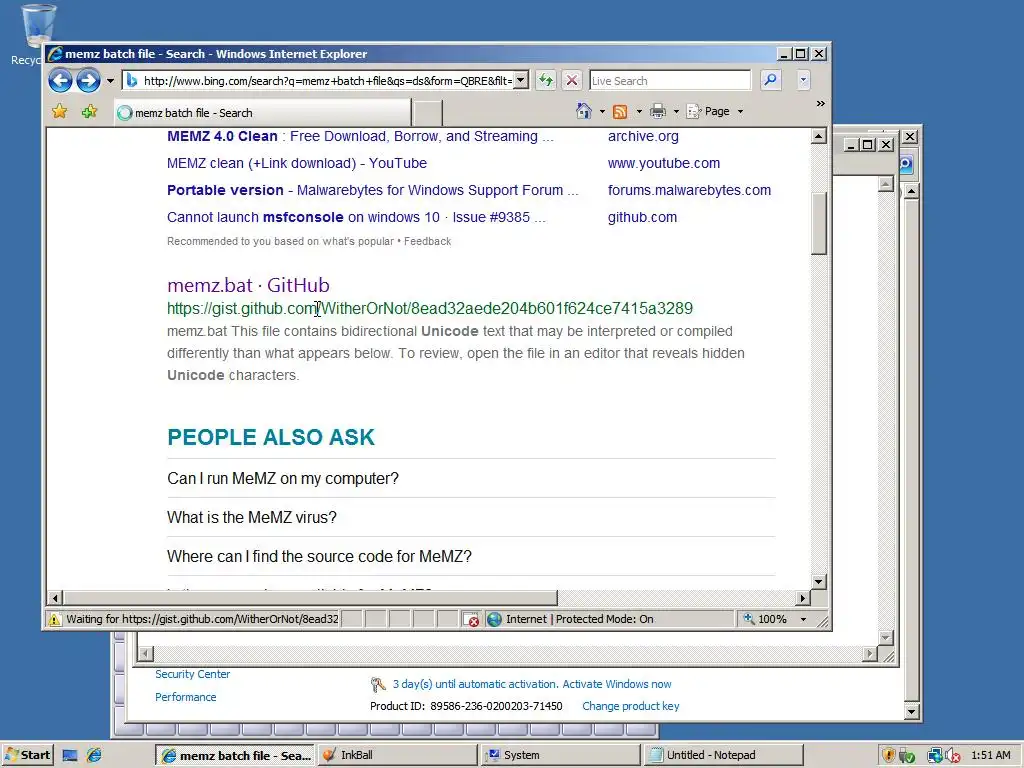Image resolution: width=1024 pixels, height=768 pixels.
Task: Open 'MEMZ clean (+Link download) - YouTube' link
Action: tap(296, 163)
